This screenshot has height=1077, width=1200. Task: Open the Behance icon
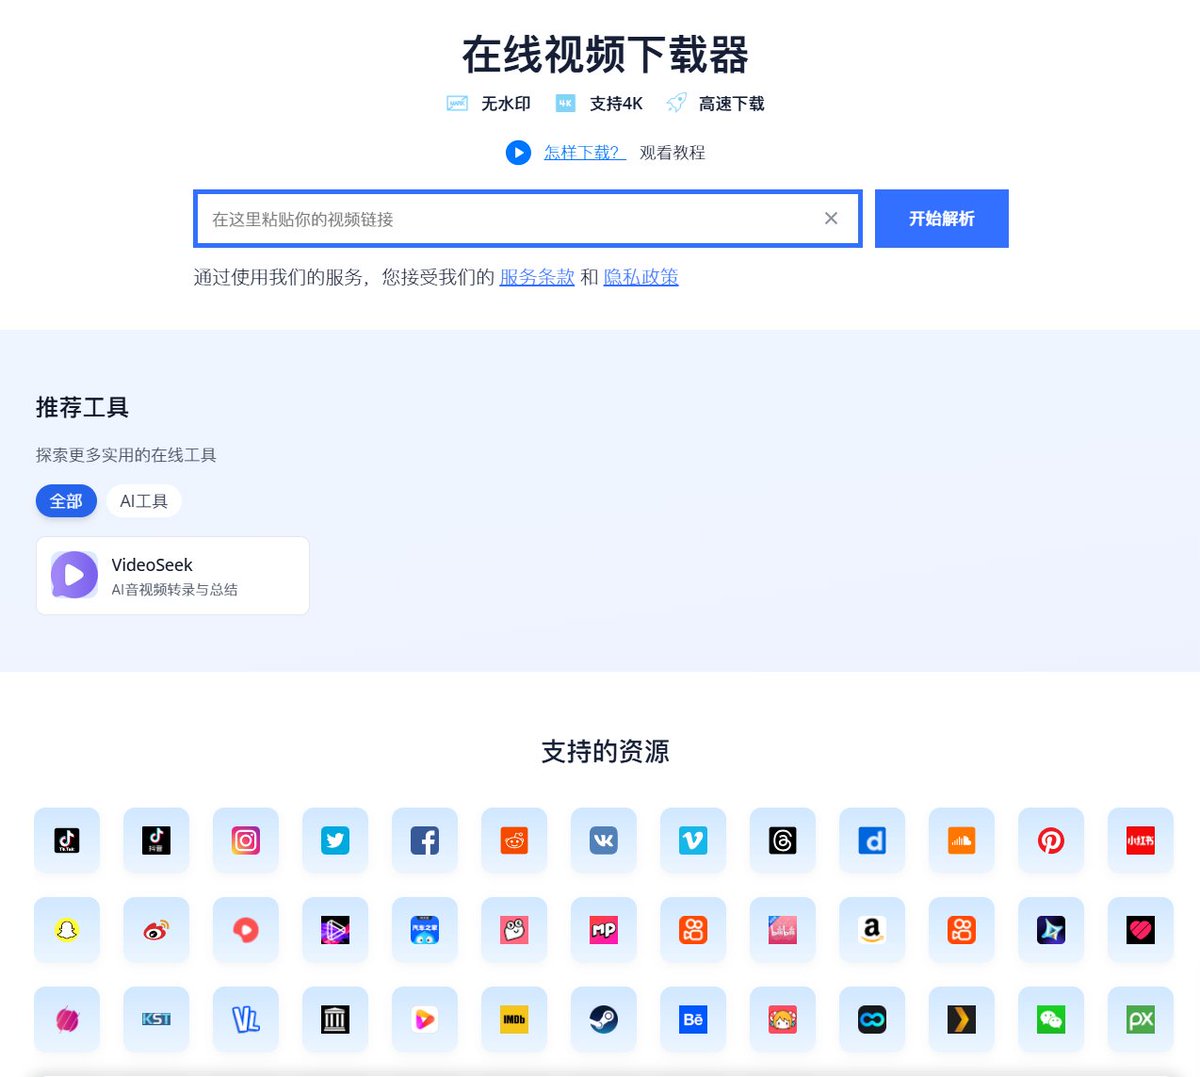pos(693,1019)
